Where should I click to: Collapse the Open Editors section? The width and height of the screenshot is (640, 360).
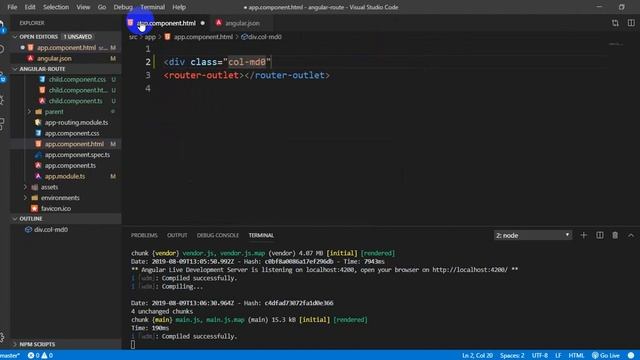15,37
